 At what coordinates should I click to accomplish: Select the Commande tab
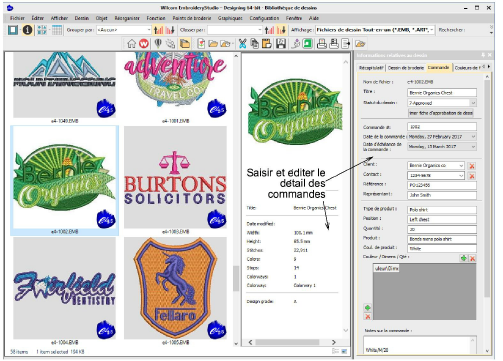pos(438,67)
